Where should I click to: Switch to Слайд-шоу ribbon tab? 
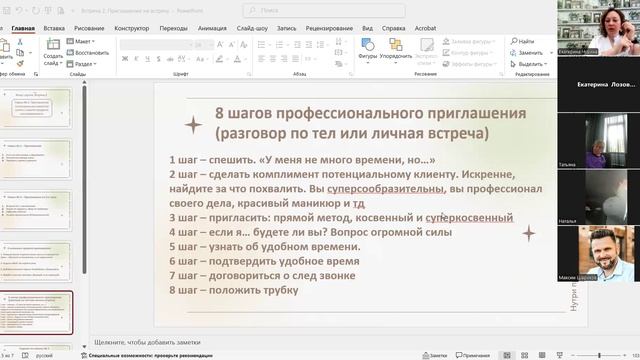point(252,28)
